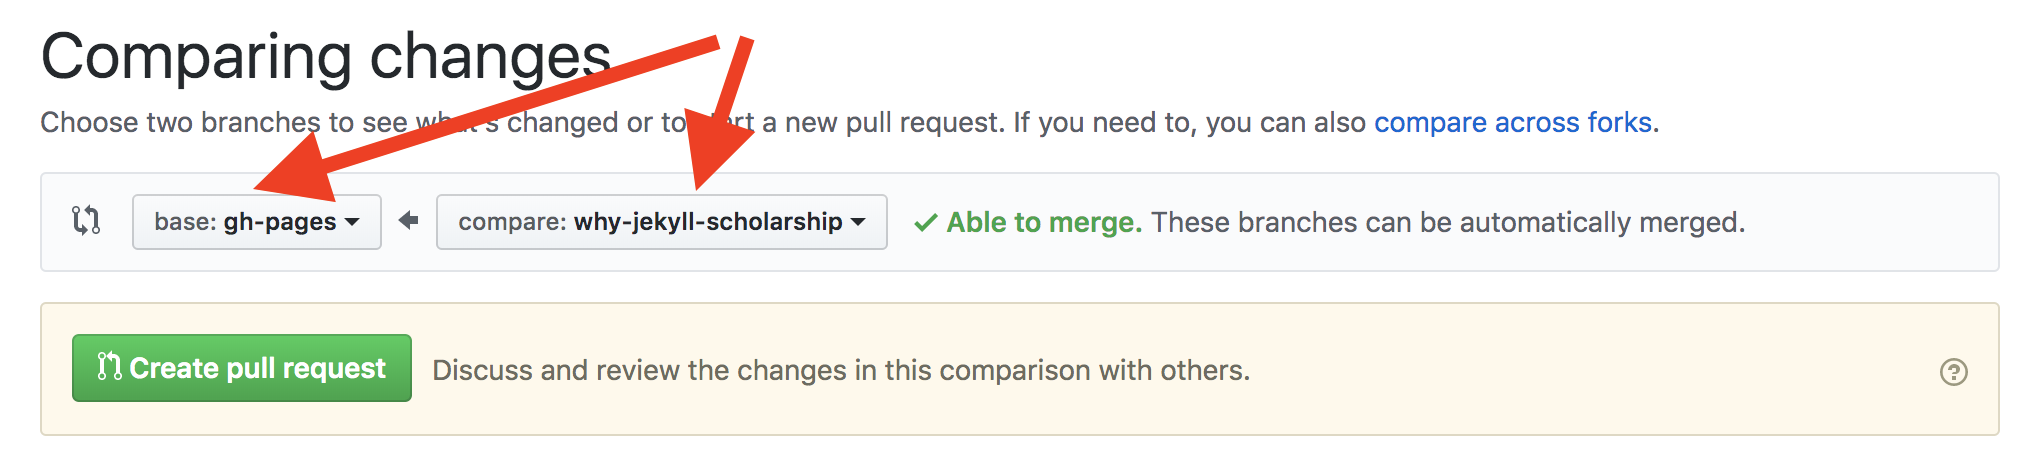Click the caret arrow after why-jekyll-scholarship
Screen dimensions: 2026x458
tap(858, 222)
